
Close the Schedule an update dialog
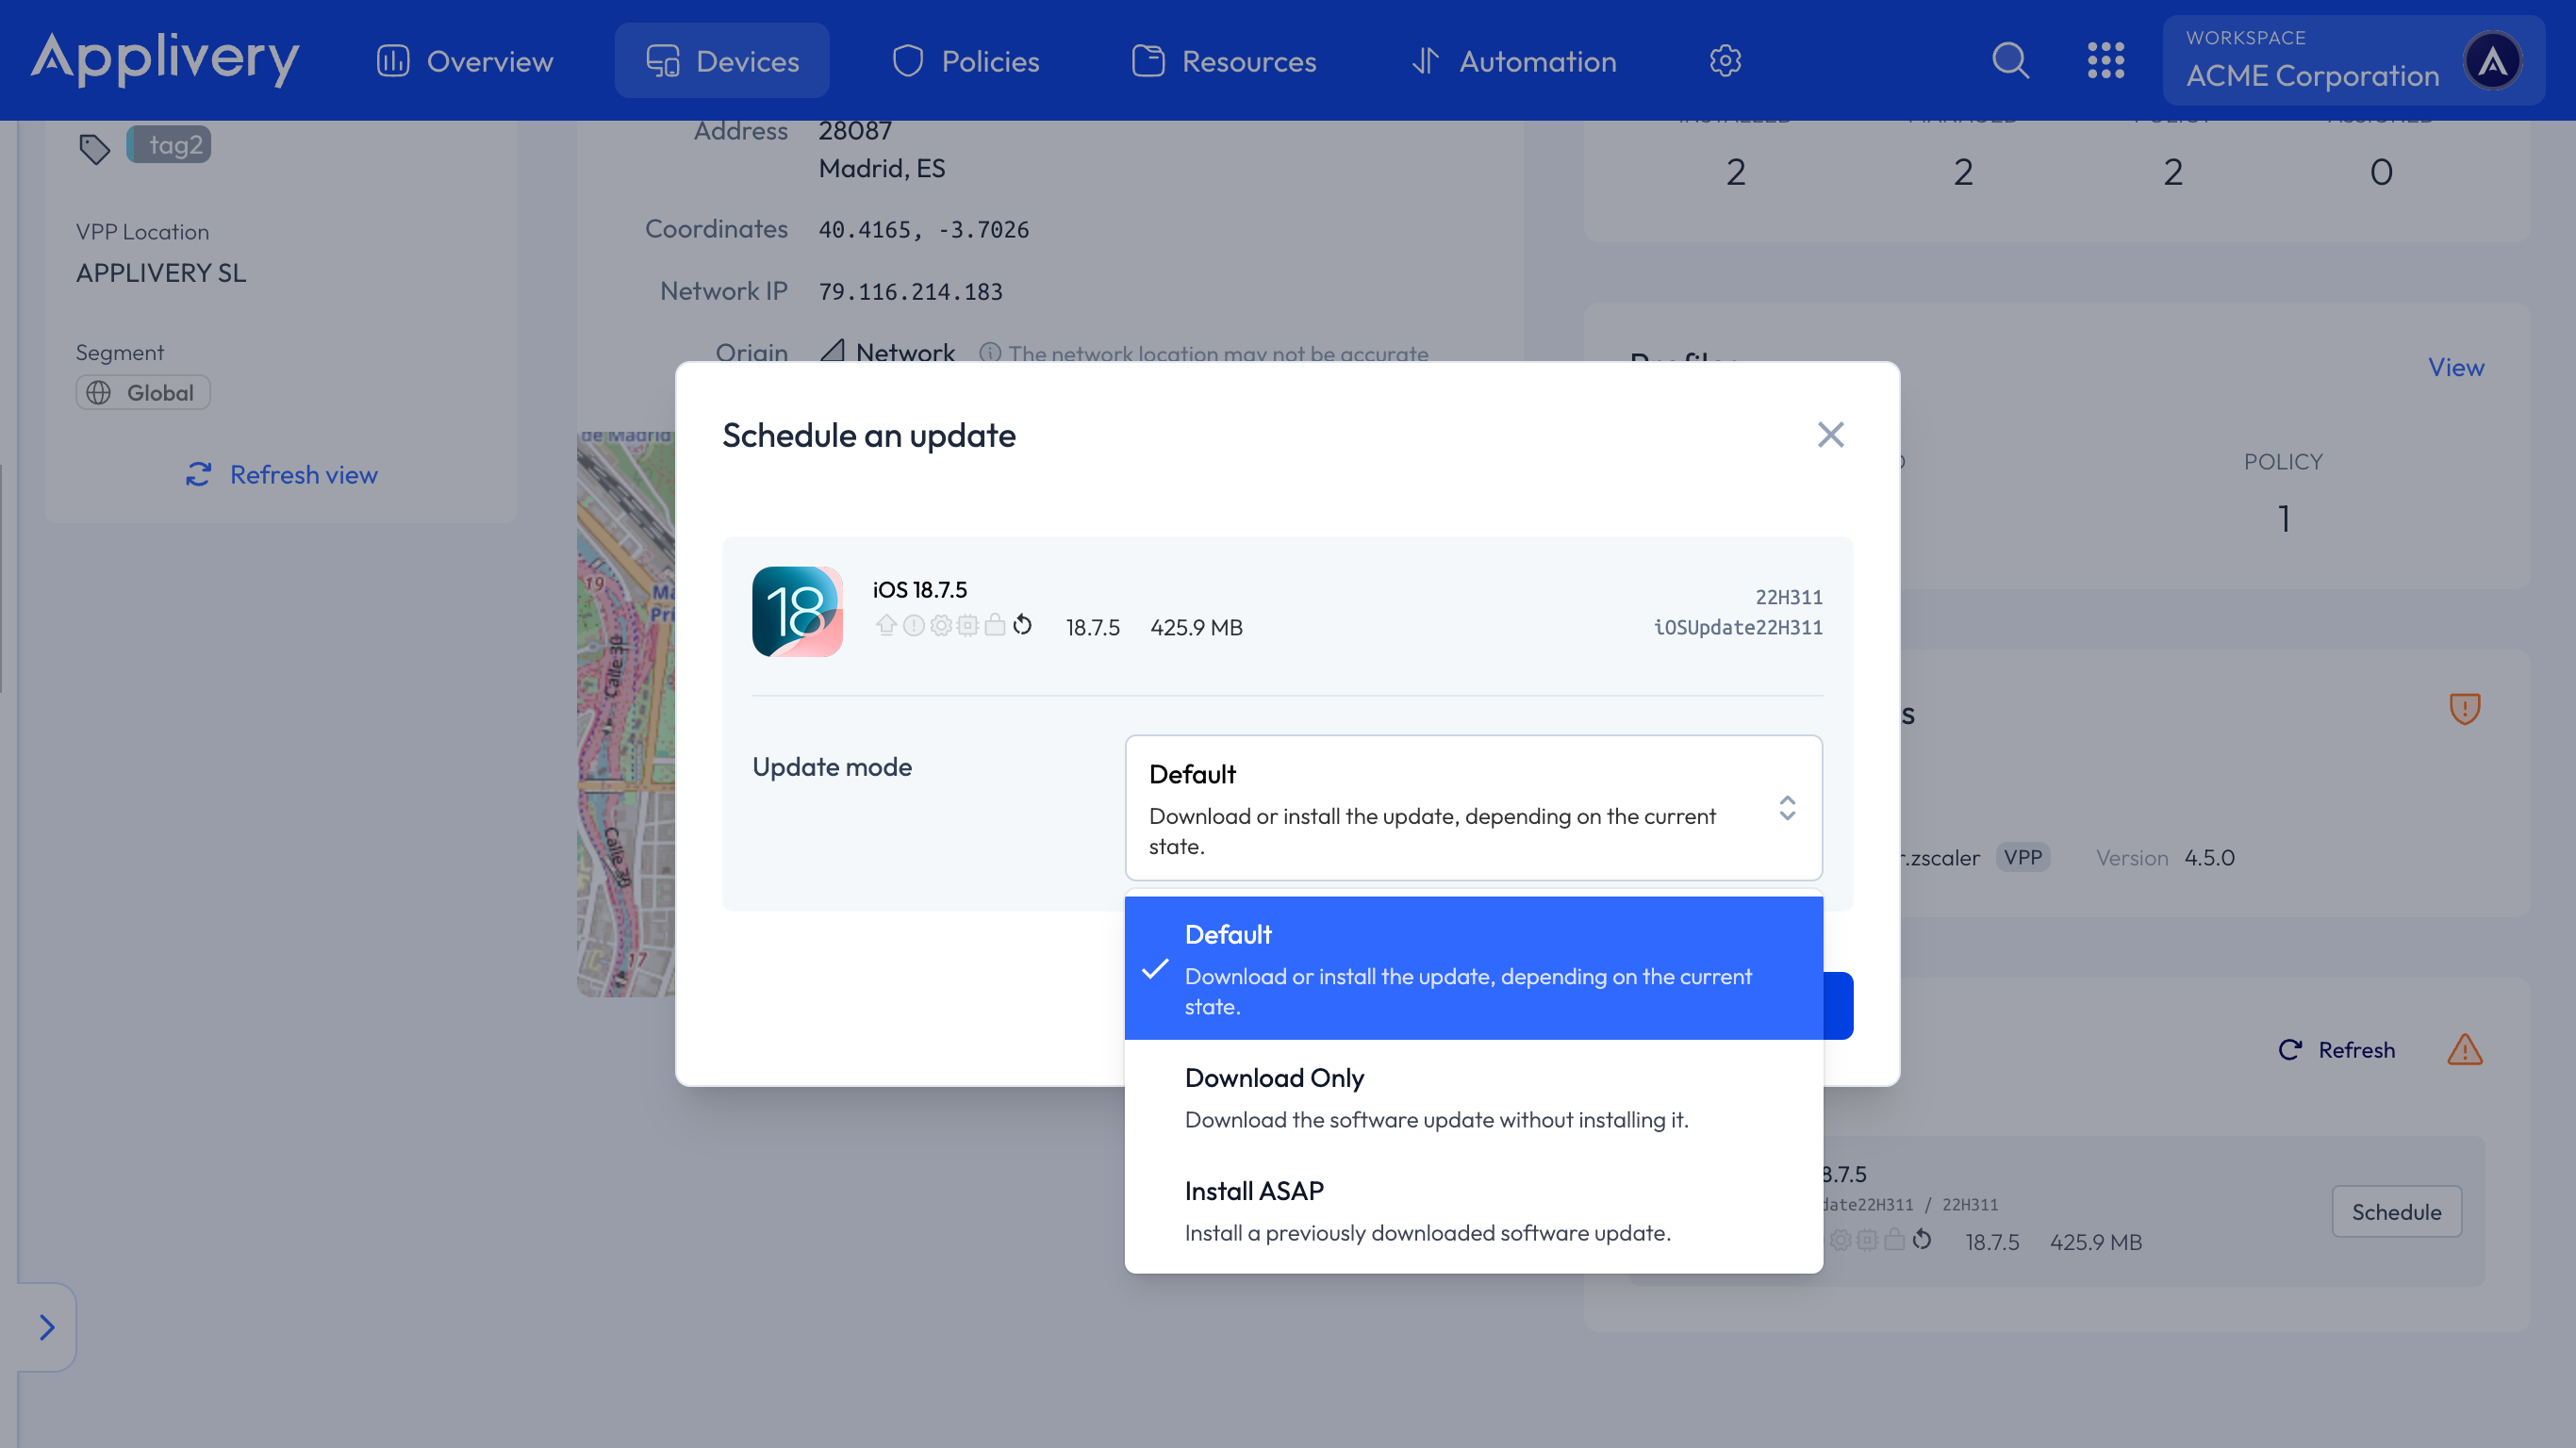point(1830,434)
